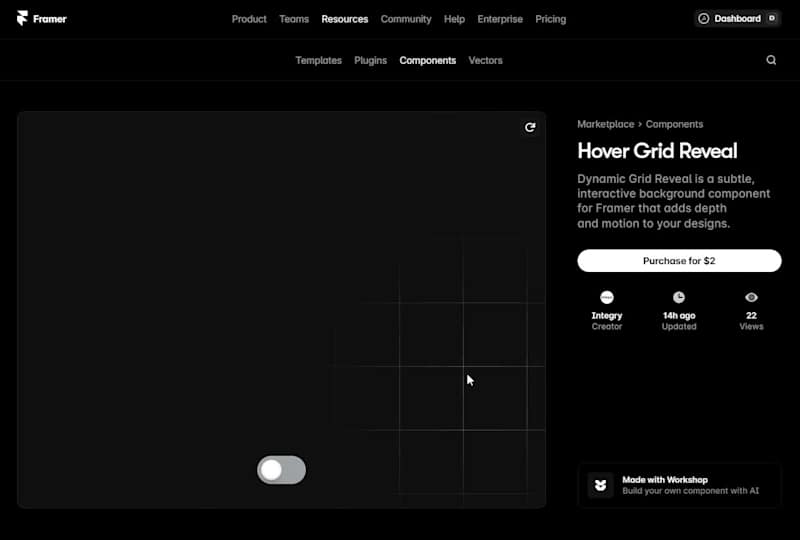Image resolution: width=800 pixels, height=540 pixels.
Task: Follow the Marketplace breadcrumb link
Action: pos(606,124)
